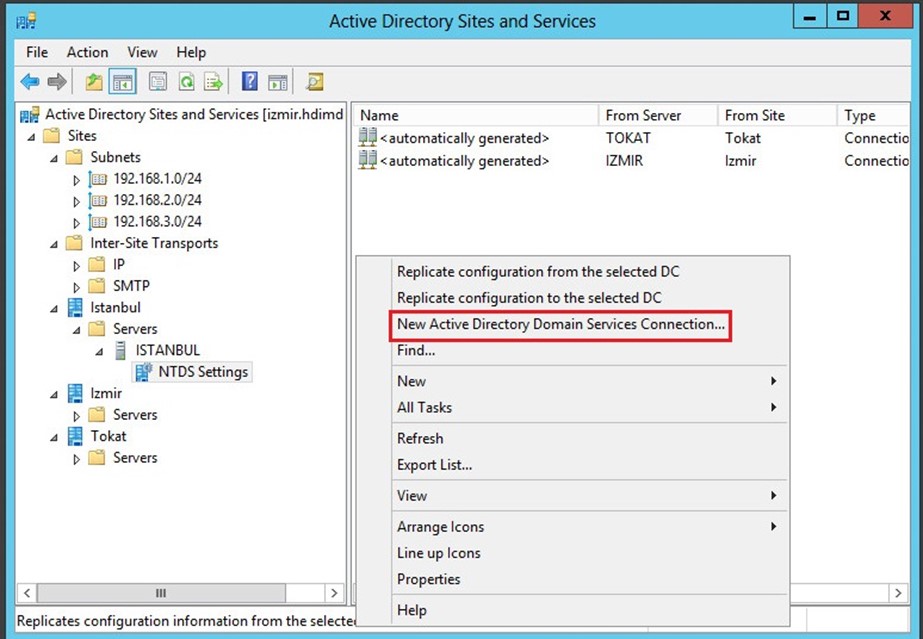
Task: Collapse the Sites tree node
Action: [x=31, y=137]
